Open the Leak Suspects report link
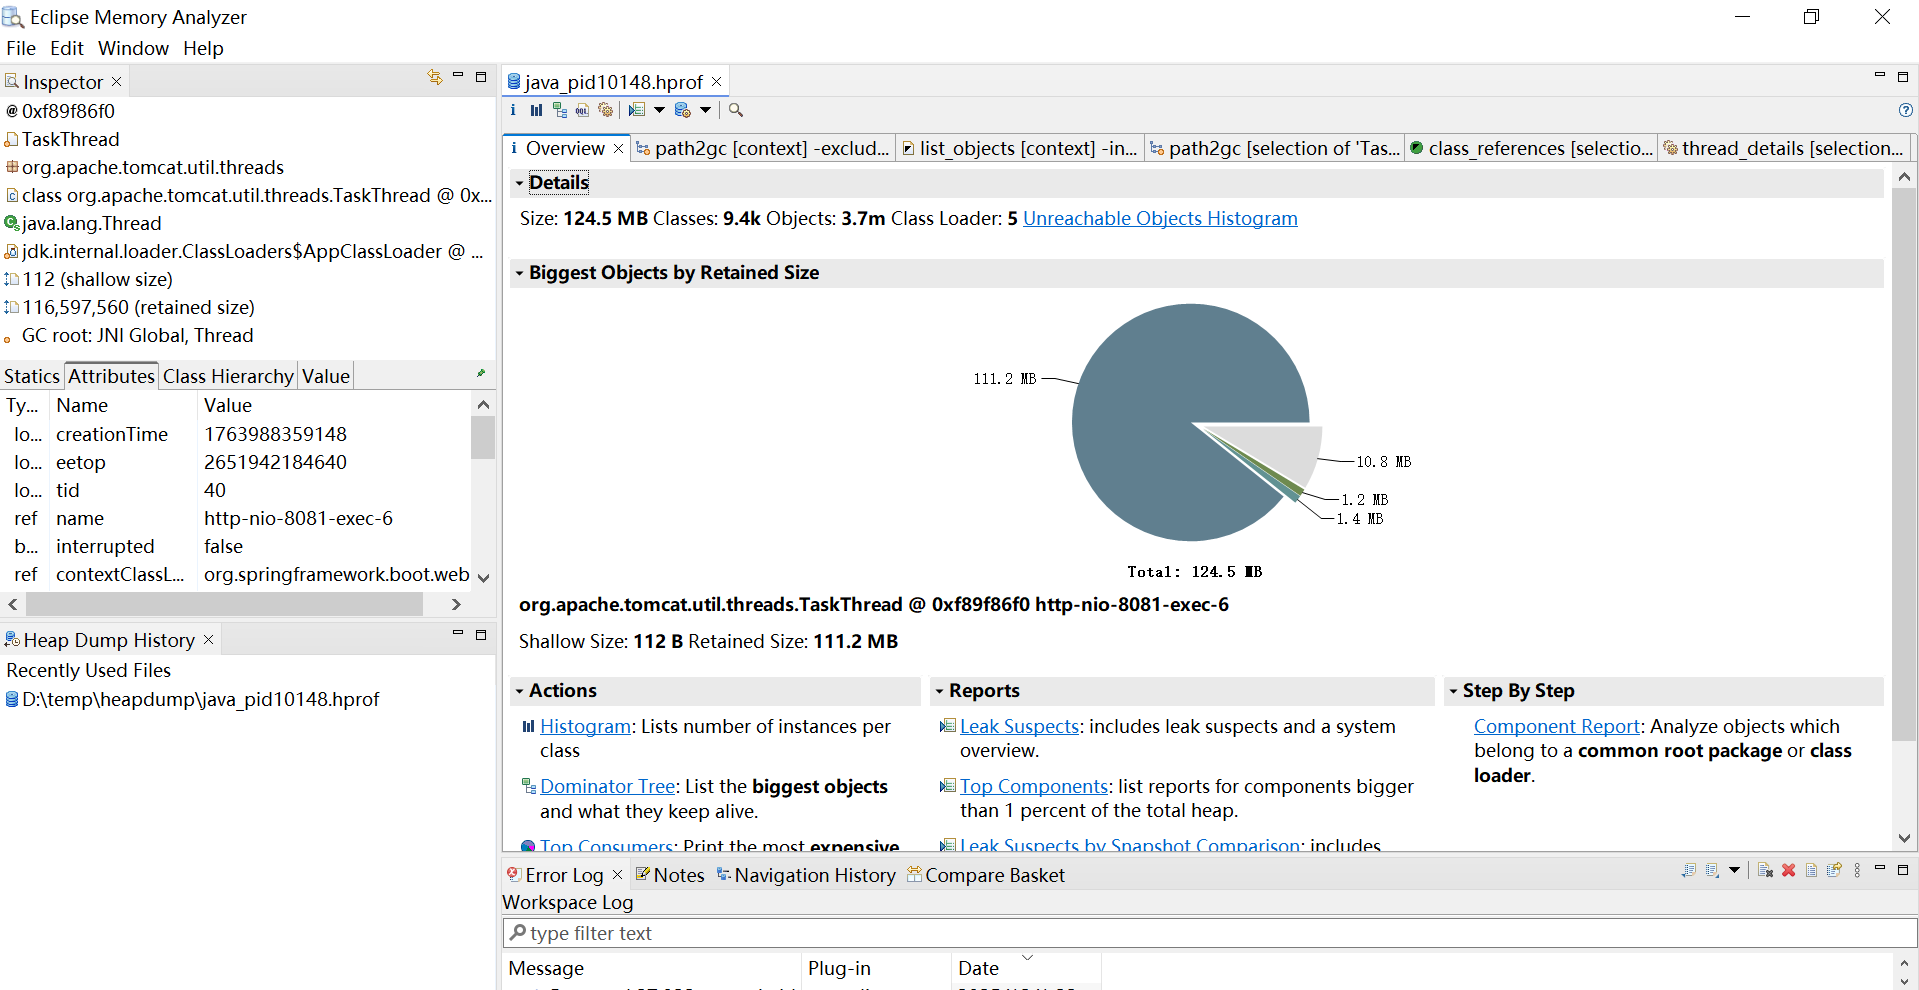Image resolution: width=1919 pixels, height=990 pixels. click(x=1019, y=727)
